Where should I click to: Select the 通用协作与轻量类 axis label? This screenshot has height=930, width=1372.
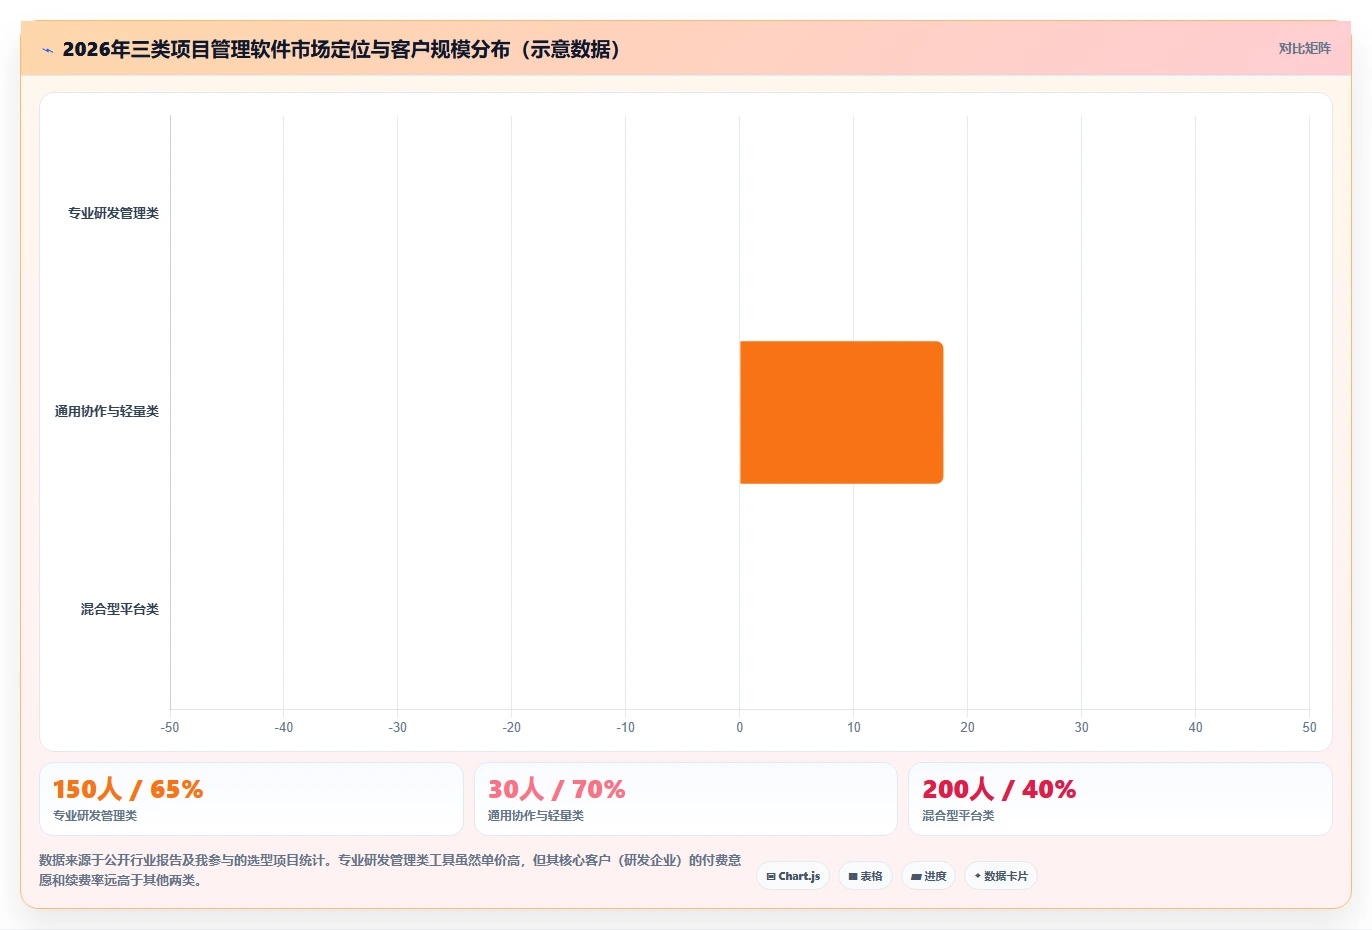click(107, 411)
